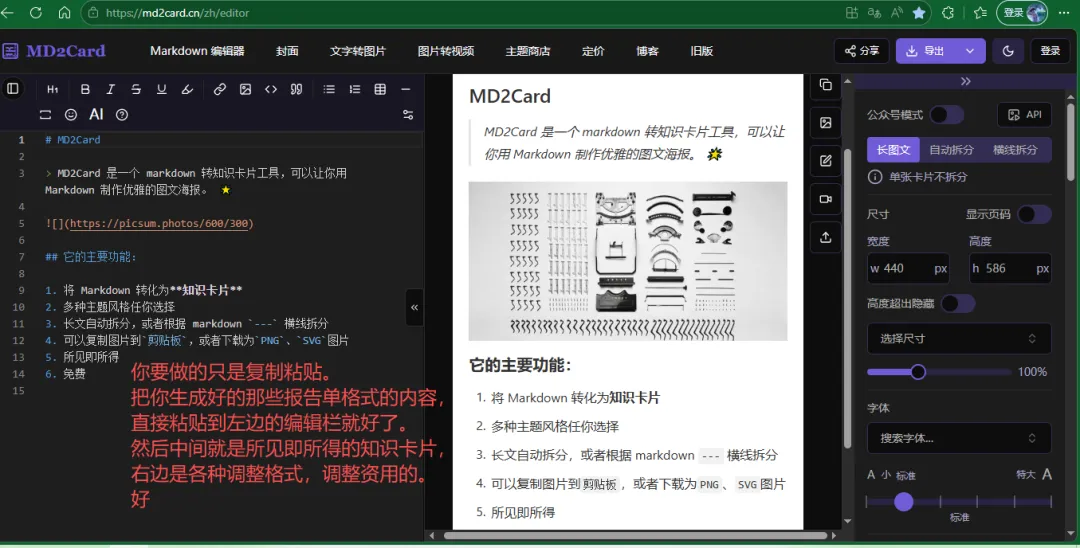Open editor settings sliders icon
Screen dimensions: 1080x548
408,115
